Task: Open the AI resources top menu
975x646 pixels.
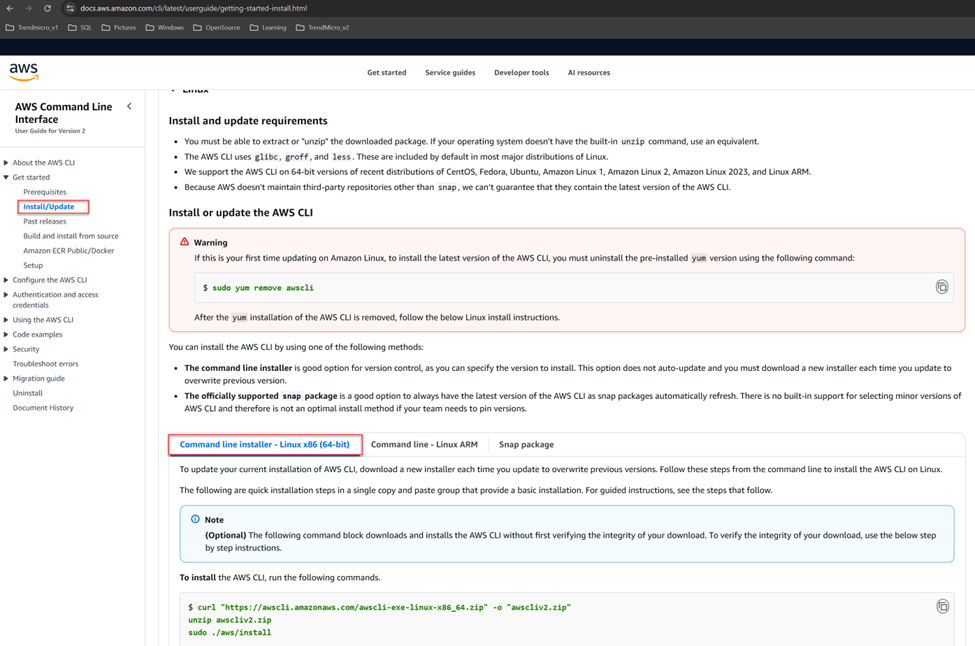Action: pos(589,73)
